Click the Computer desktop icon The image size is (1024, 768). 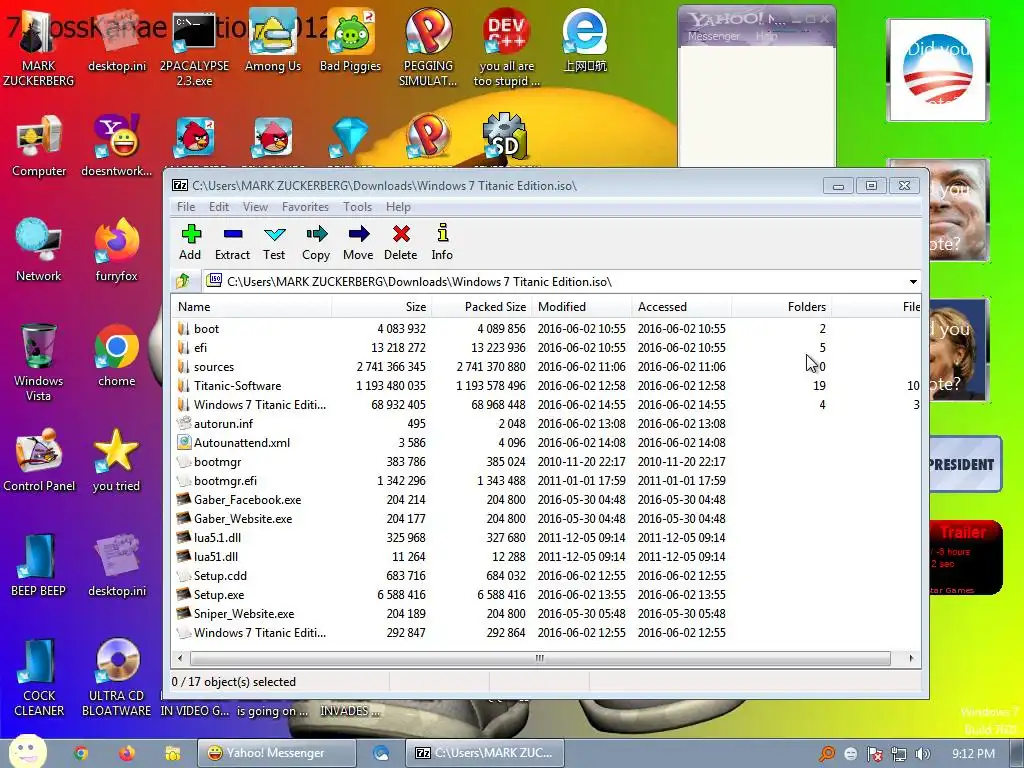(x=39, y=146)
